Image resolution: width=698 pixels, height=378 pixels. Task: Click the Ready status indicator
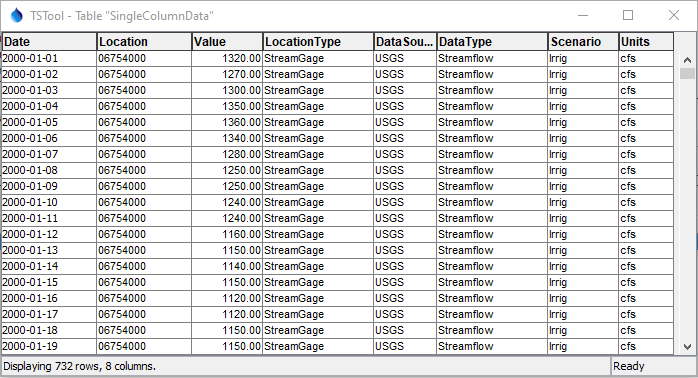point(629,366)
